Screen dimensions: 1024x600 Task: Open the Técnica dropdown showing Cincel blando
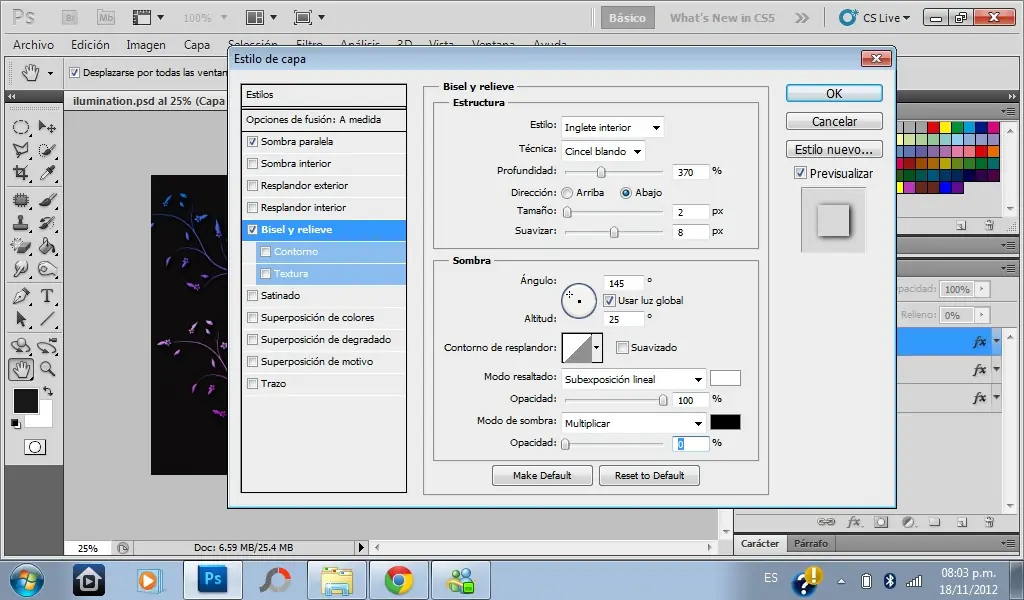point(603,151)
